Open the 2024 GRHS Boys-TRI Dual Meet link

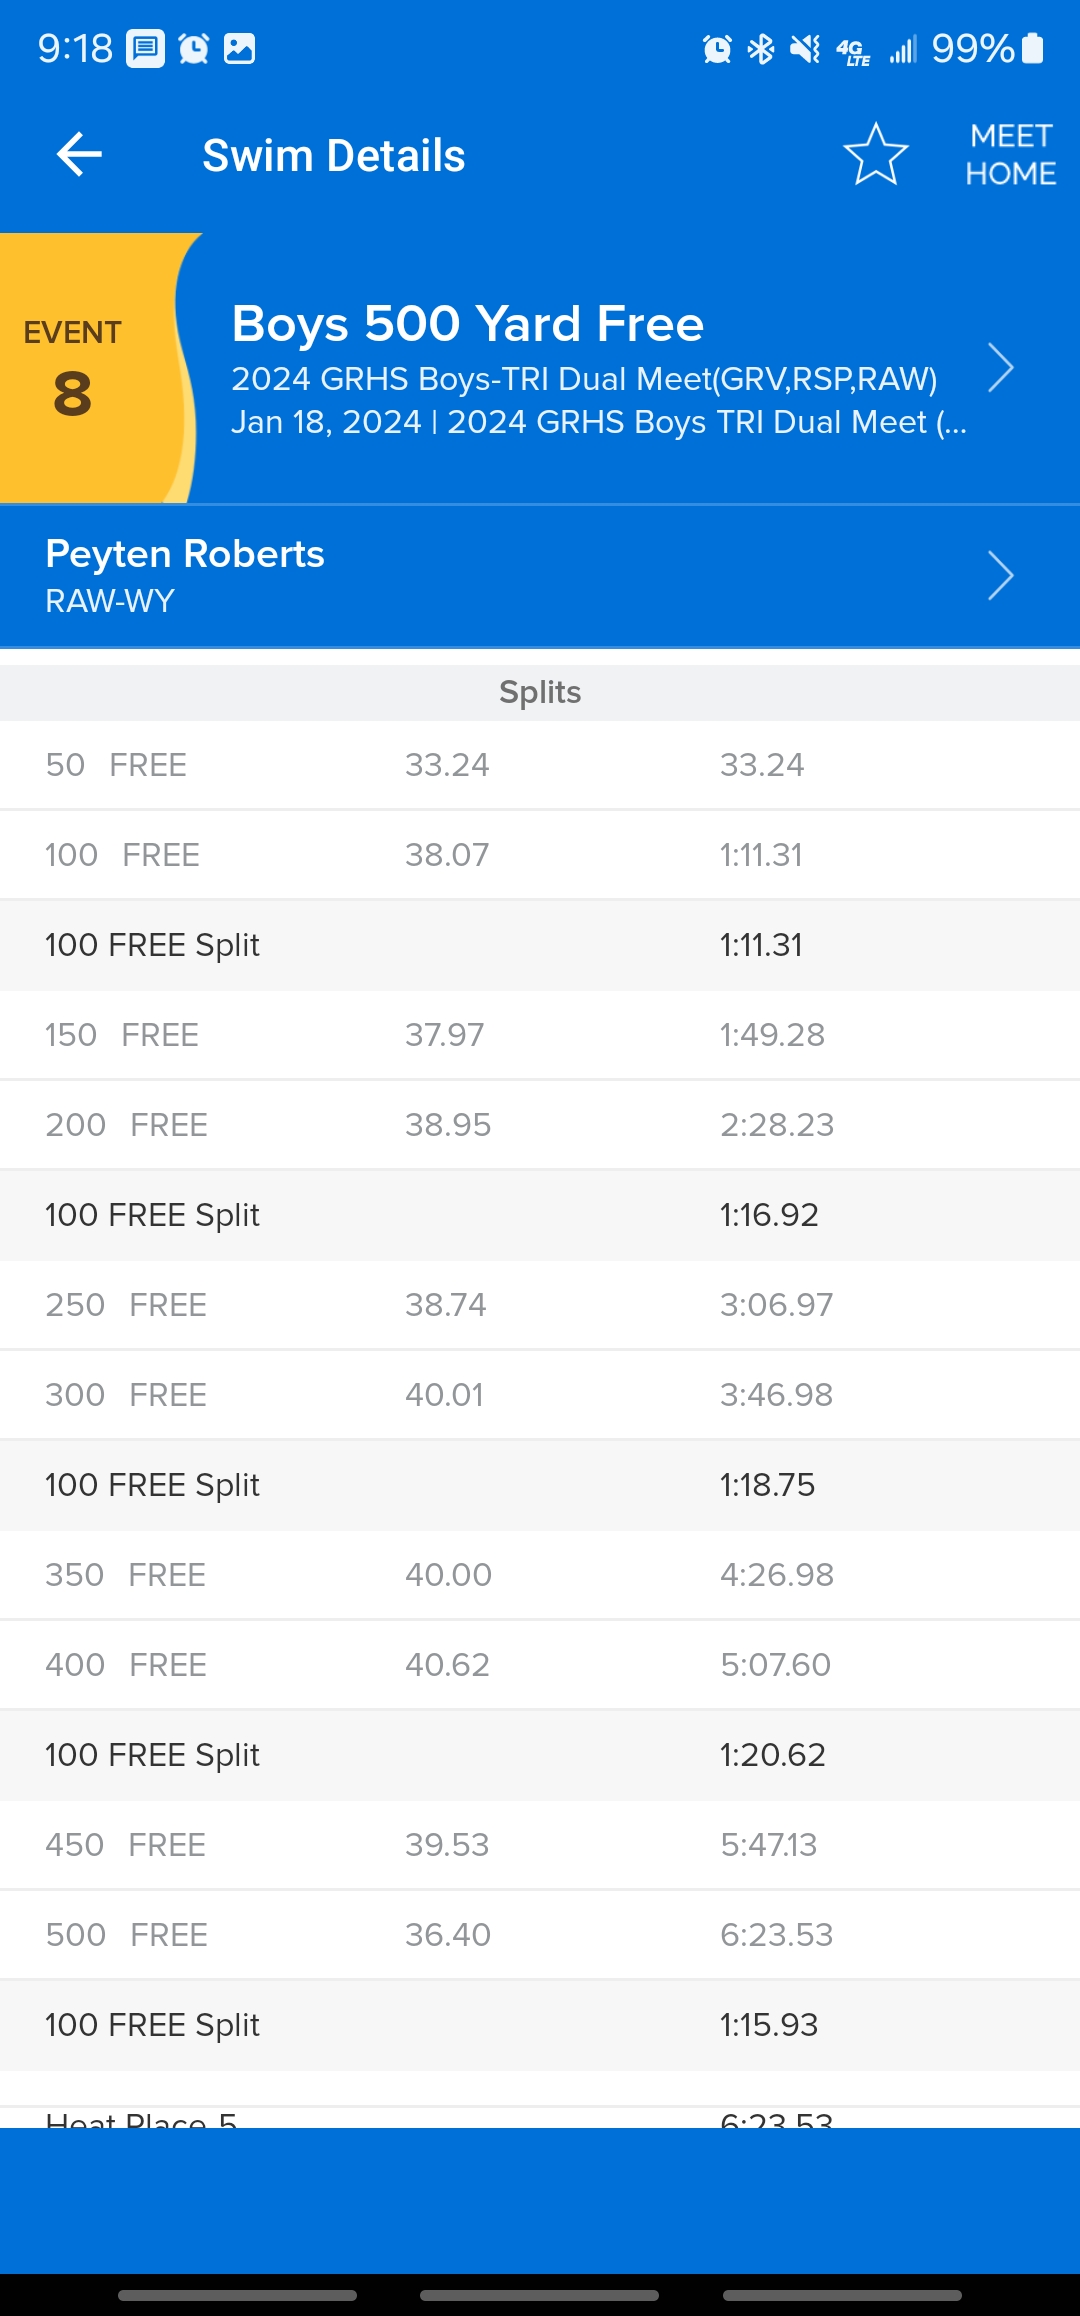pos(584,379)
